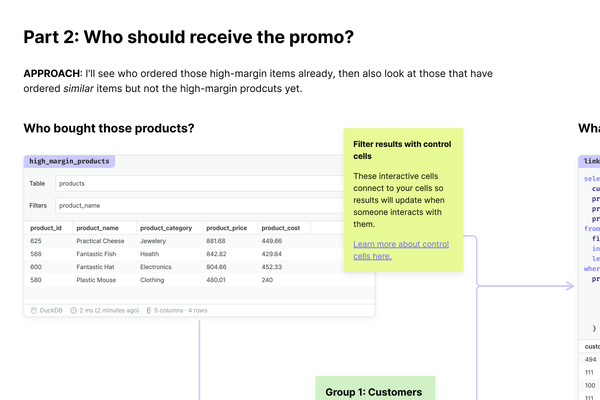Select the Practical Cheese row cell
The width and height of the screenshot is (600, 400).
click(x=100, y=241)
